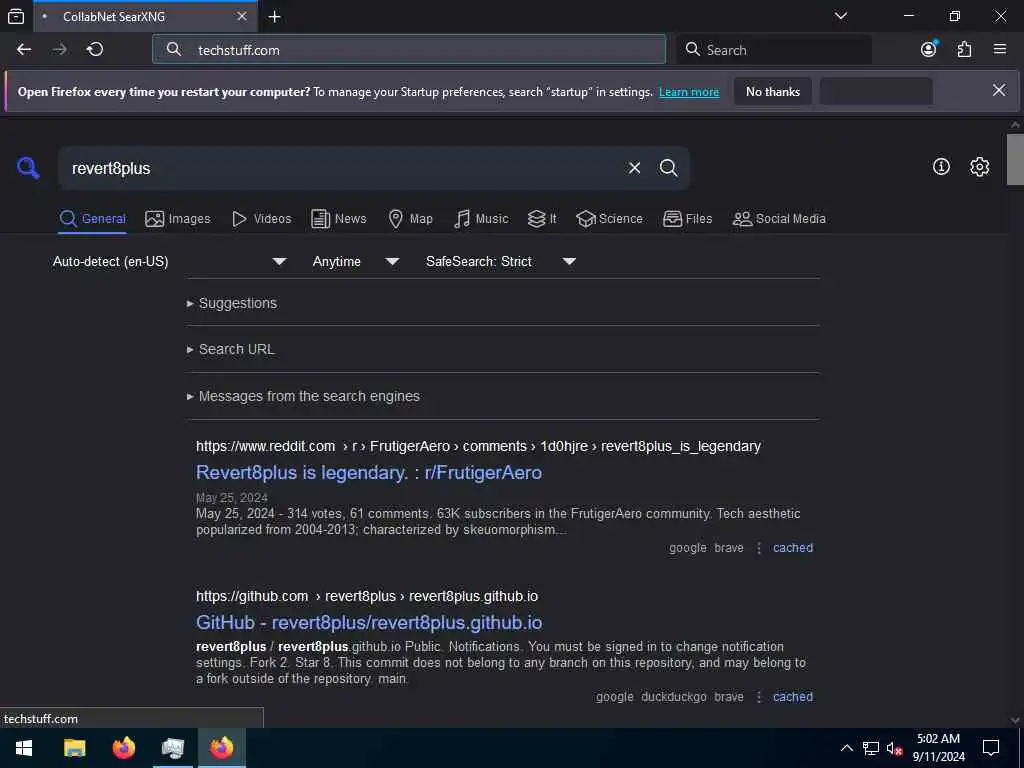Open the Firefox View icon at tab bar start
This screenshot has width=1024, height=768.
coord(16,16)
